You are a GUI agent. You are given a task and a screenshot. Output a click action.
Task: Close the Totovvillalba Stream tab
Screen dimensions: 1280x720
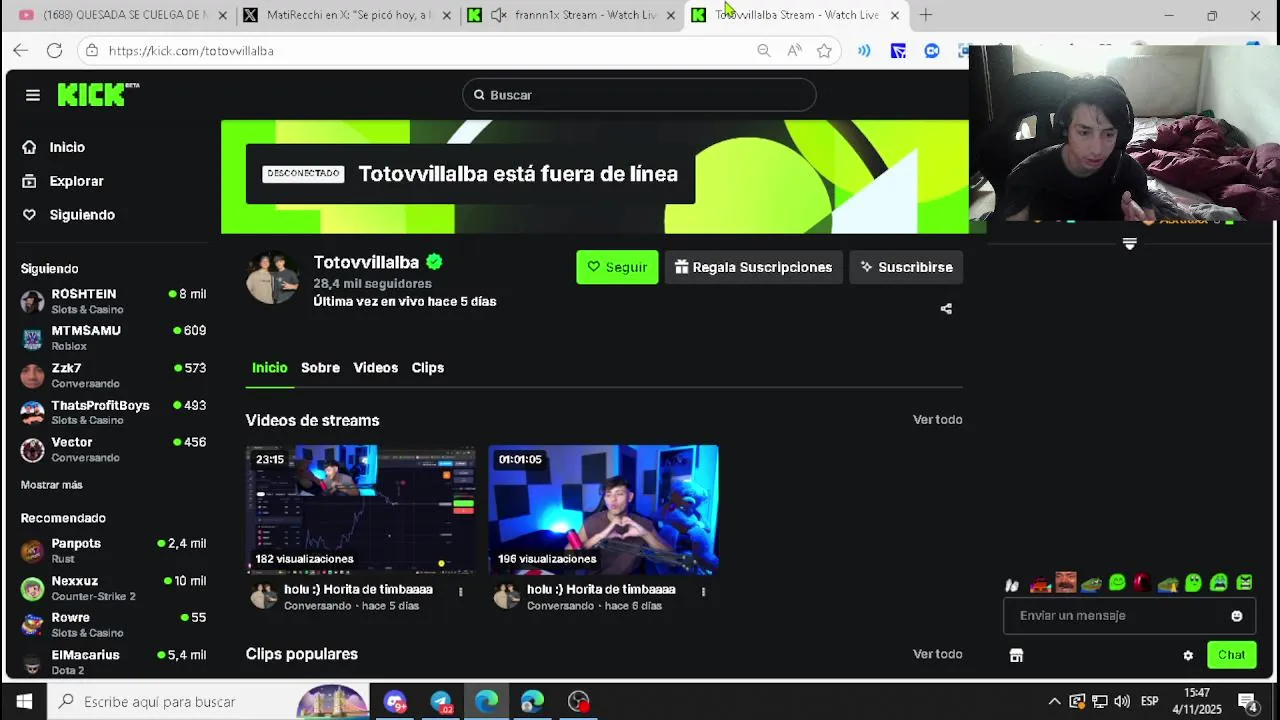coord(895,15)
